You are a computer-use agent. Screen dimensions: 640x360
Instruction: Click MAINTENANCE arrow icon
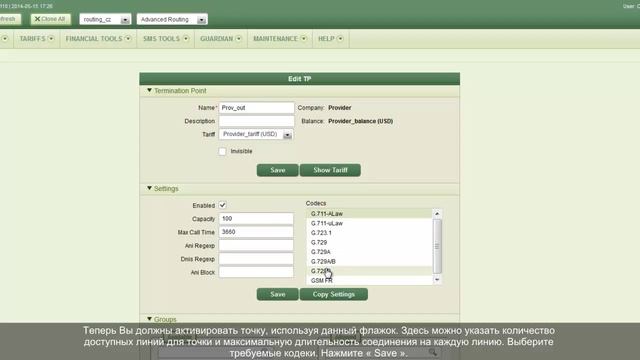(304, 39)
